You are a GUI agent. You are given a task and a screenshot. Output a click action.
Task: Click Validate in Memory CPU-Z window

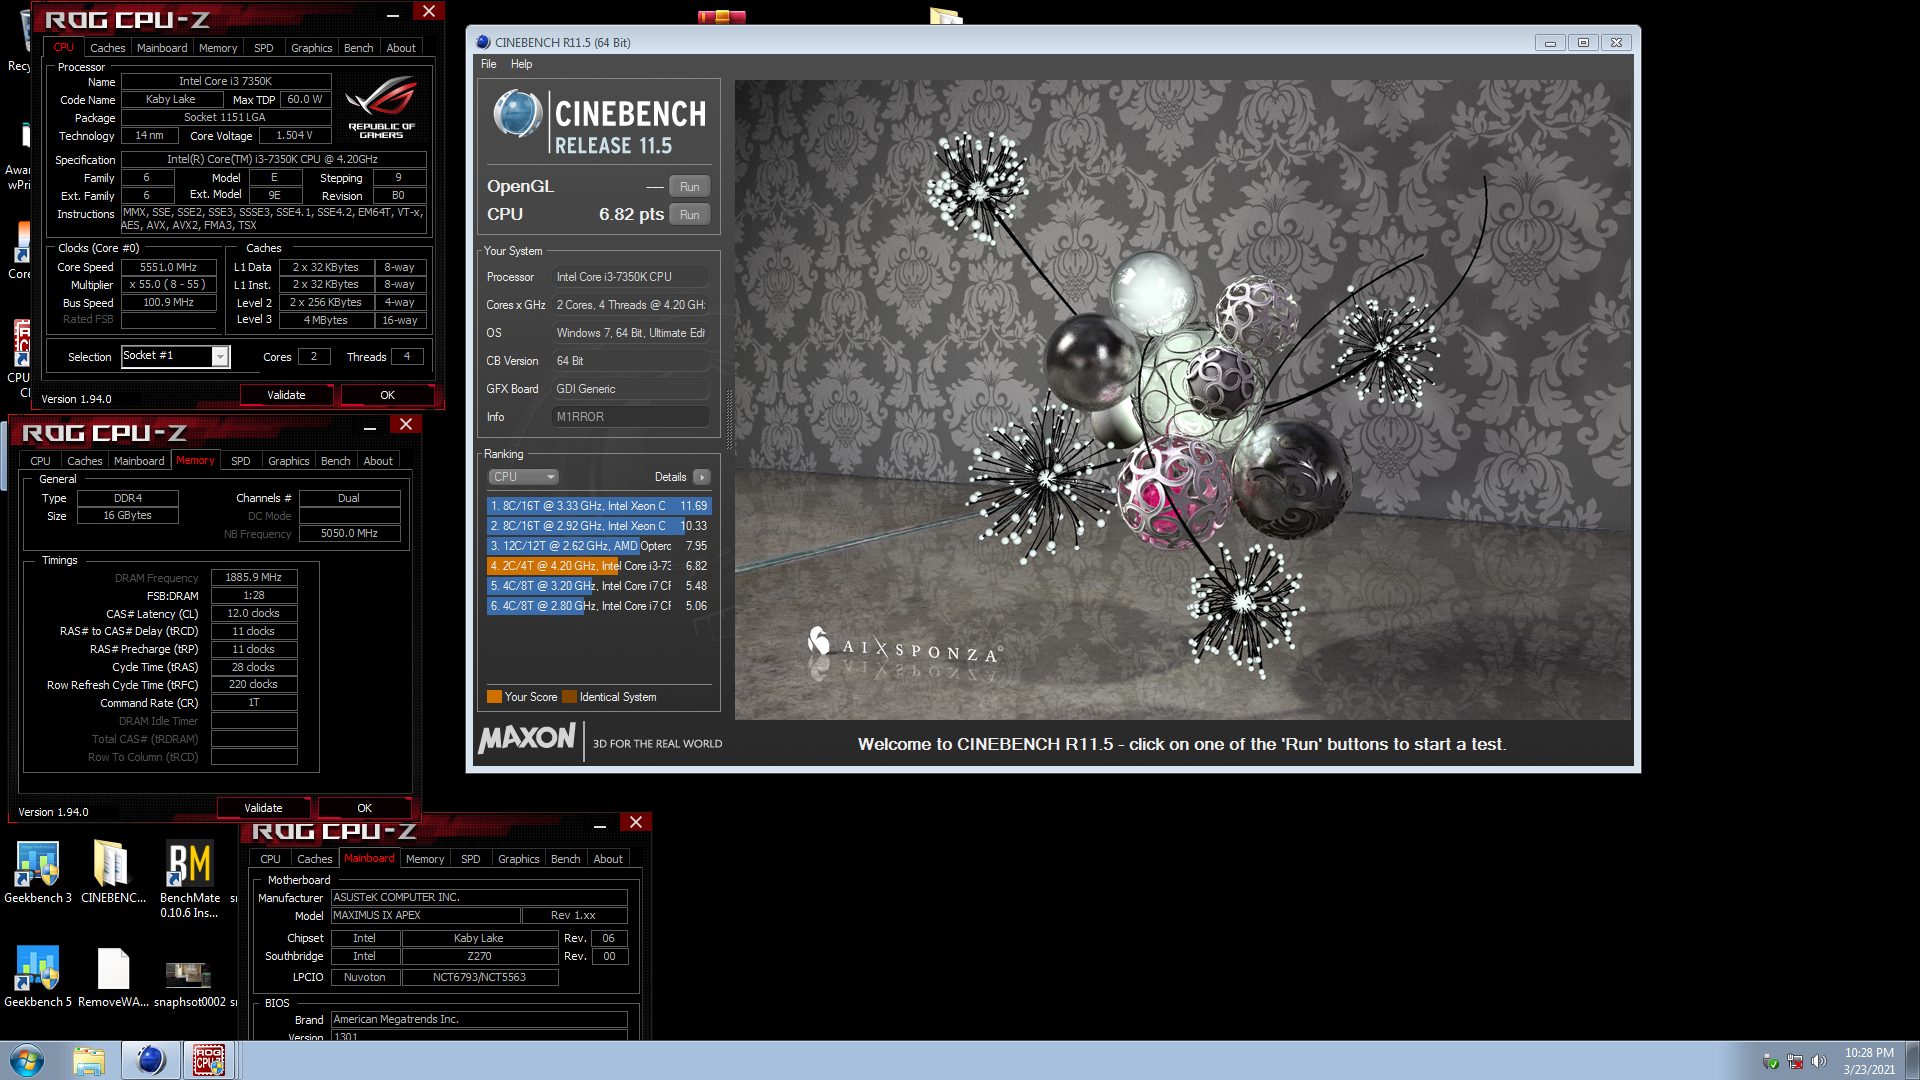coord(263,808)
